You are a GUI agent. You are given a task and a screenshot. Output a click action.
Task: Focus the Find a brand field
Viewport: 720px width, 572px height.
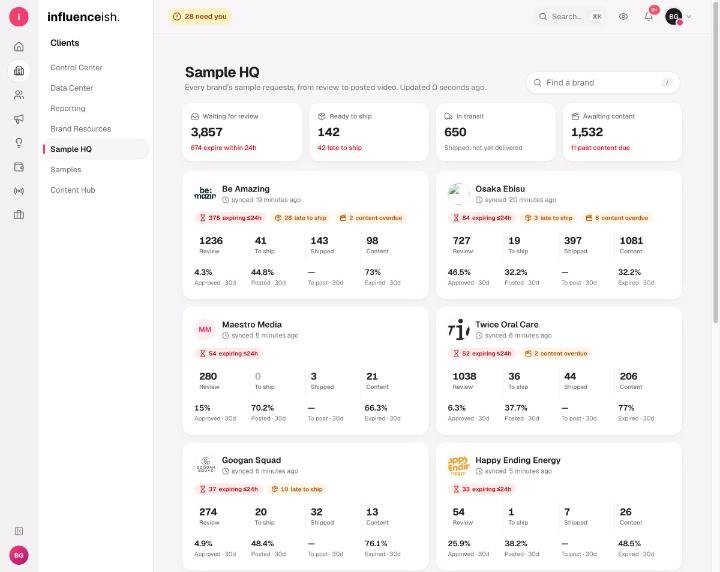pyautogui.click(x=602, y=83)
